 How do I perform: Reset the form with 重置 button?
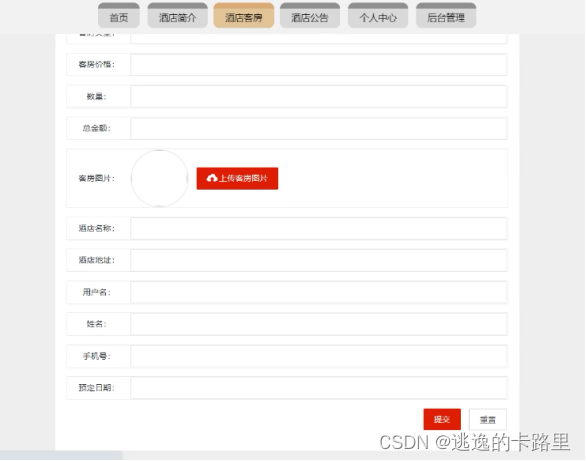[x=488, y=420]
